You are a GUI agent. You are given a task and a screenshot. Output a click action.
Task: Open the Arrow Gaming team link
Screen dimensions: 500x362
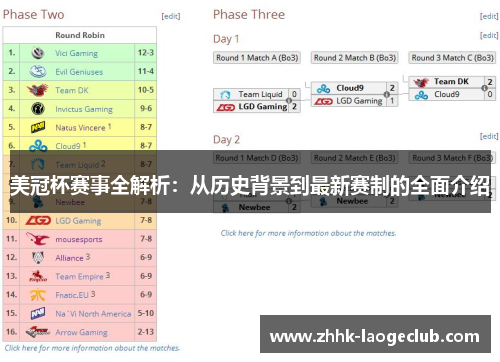81,332
